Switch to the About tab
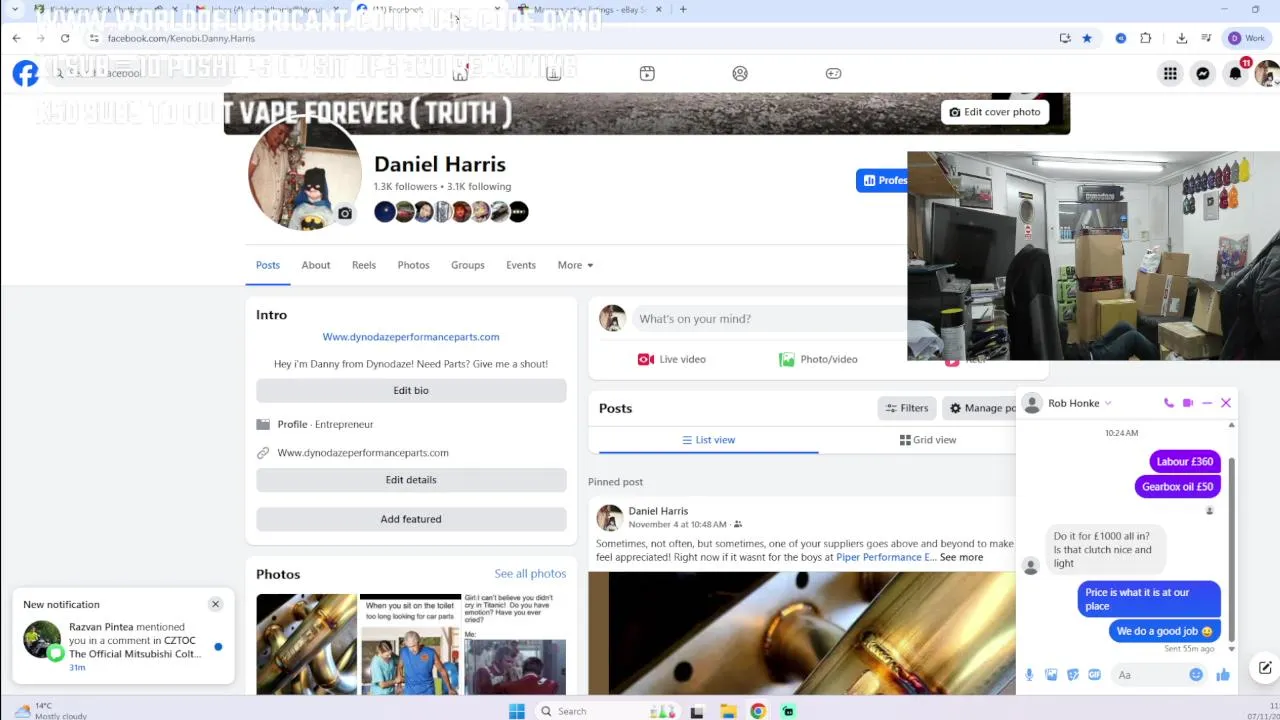The image size is (1280, 720). pyautogui.click(x=316, y=265)
